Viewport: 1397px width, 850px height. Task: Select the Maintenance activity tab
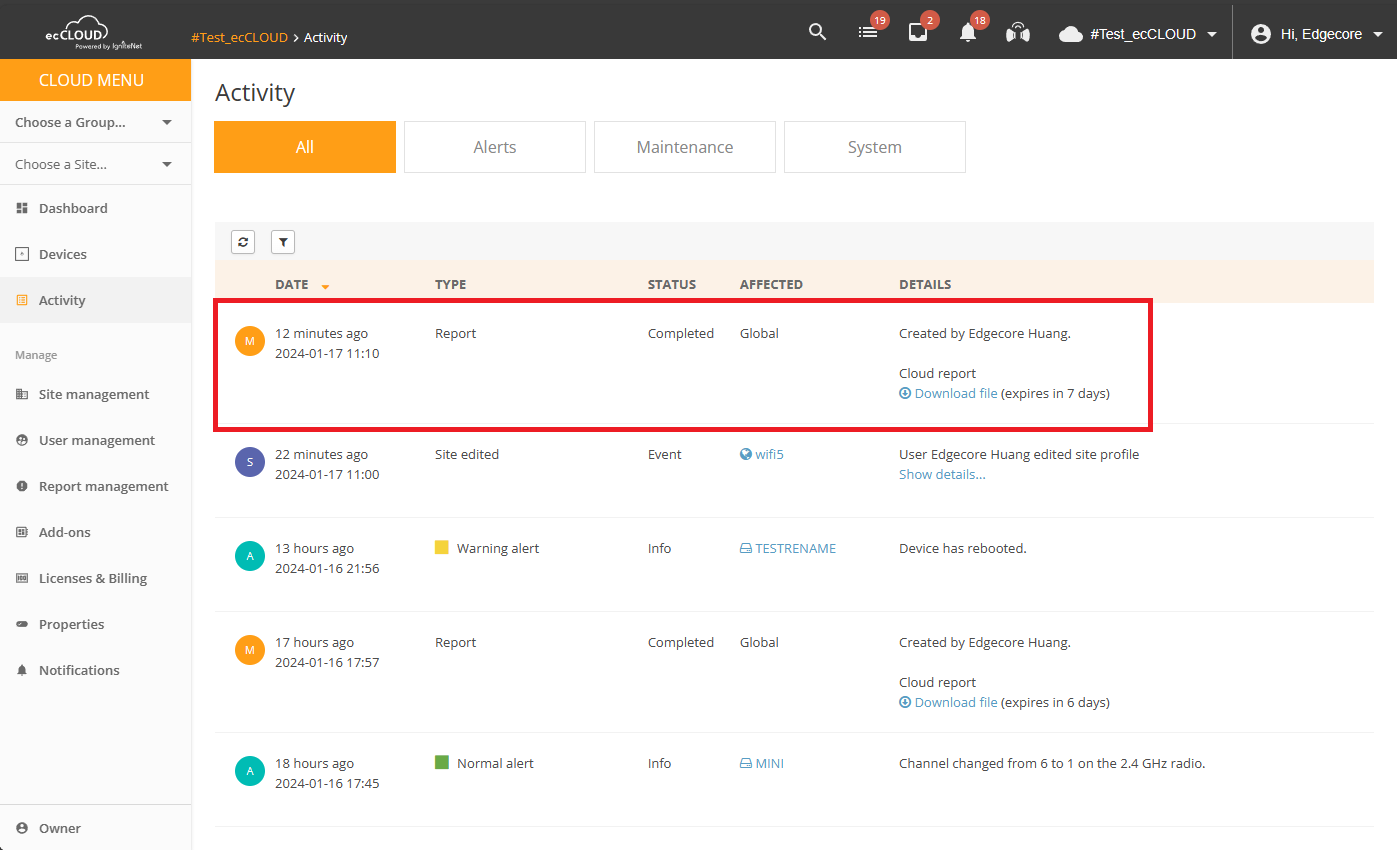pyautogui.click(x=684, y=146)
